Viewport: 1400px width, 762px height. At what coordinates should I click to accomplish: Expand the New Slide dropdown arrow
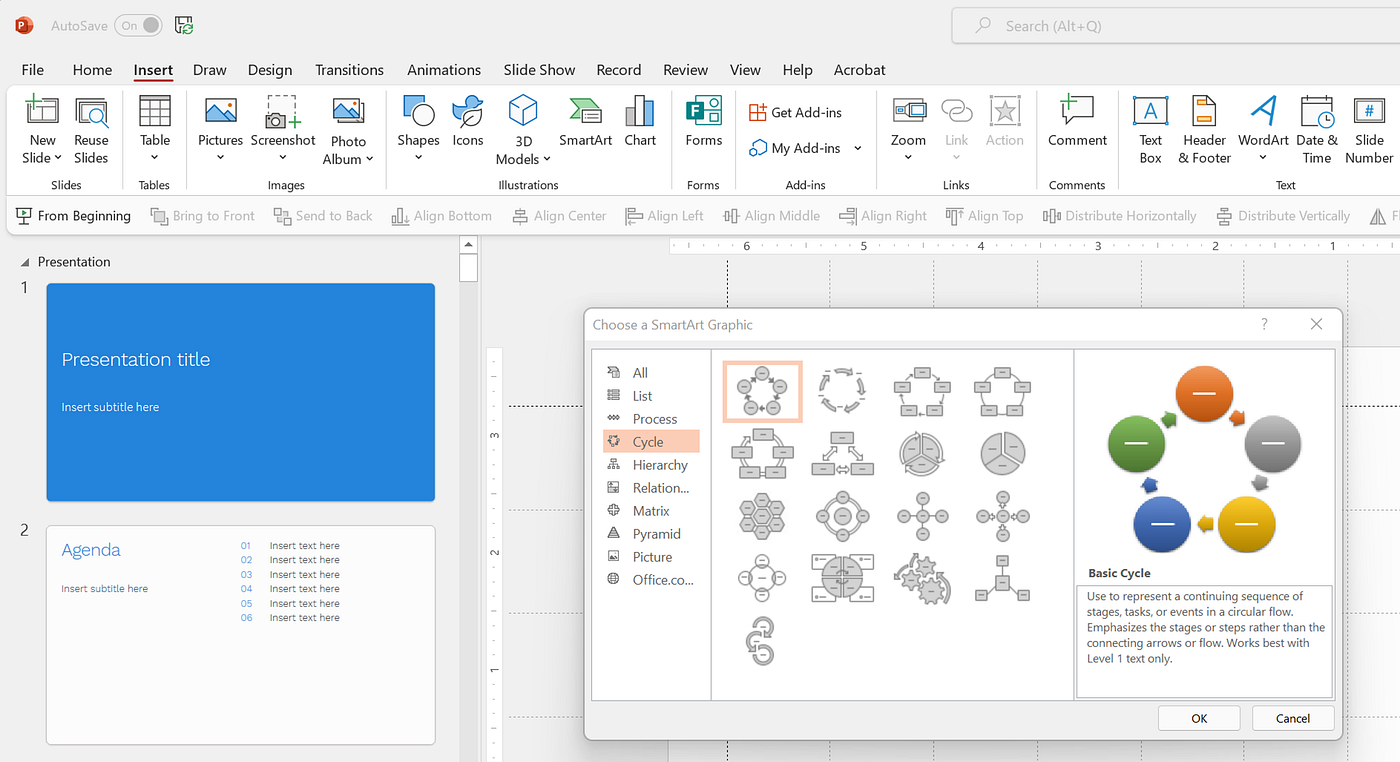click(58, 158)
